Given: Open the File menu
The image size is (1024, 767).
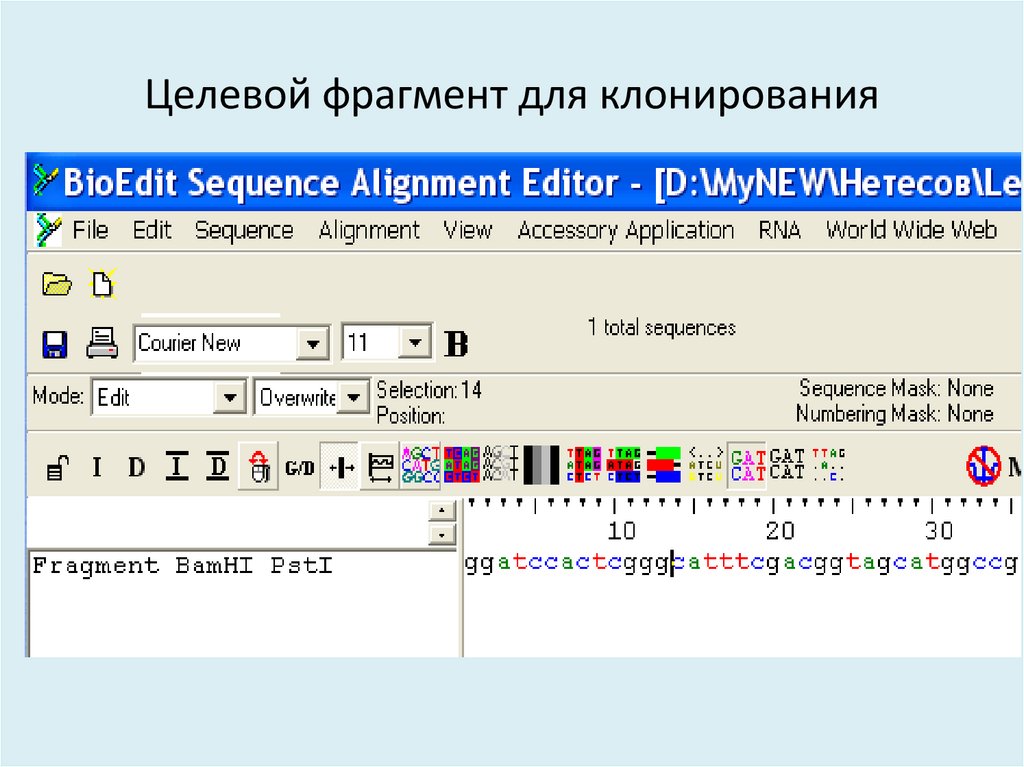Looking at the screenshot, I should point(90,230).
